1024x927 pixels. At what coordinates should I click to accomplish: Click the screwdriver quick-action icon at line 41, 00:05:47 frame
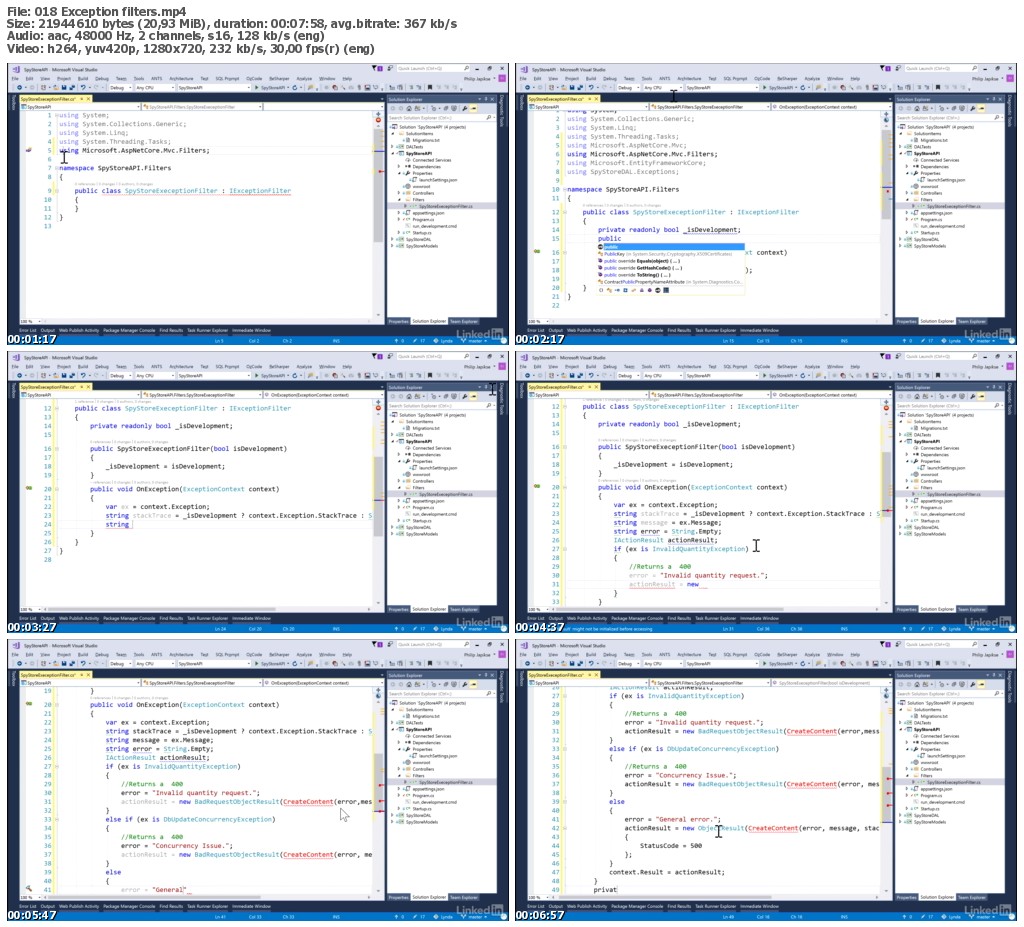(29, 888)
